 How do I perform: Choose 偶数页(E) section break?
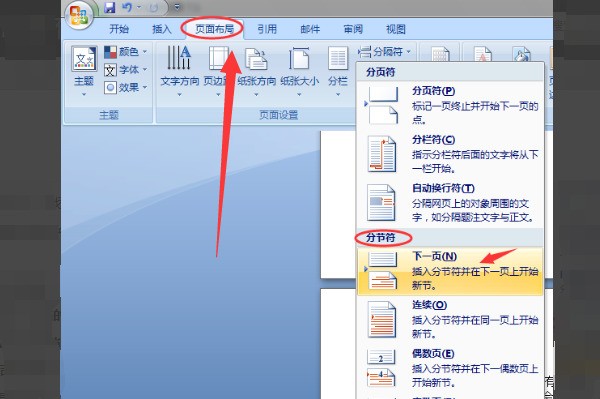450,368
